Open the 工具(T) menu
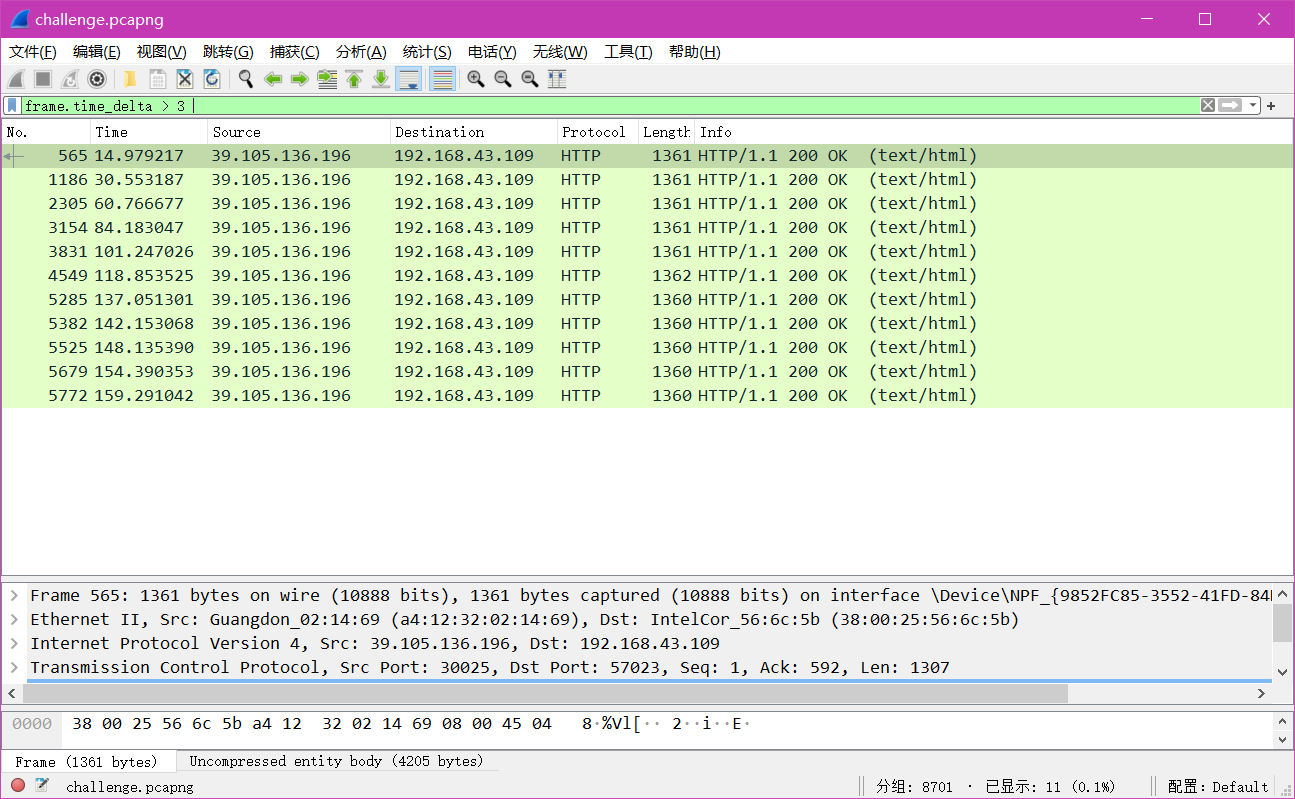This screenshot has height=799, width=1295. (628, 52)
